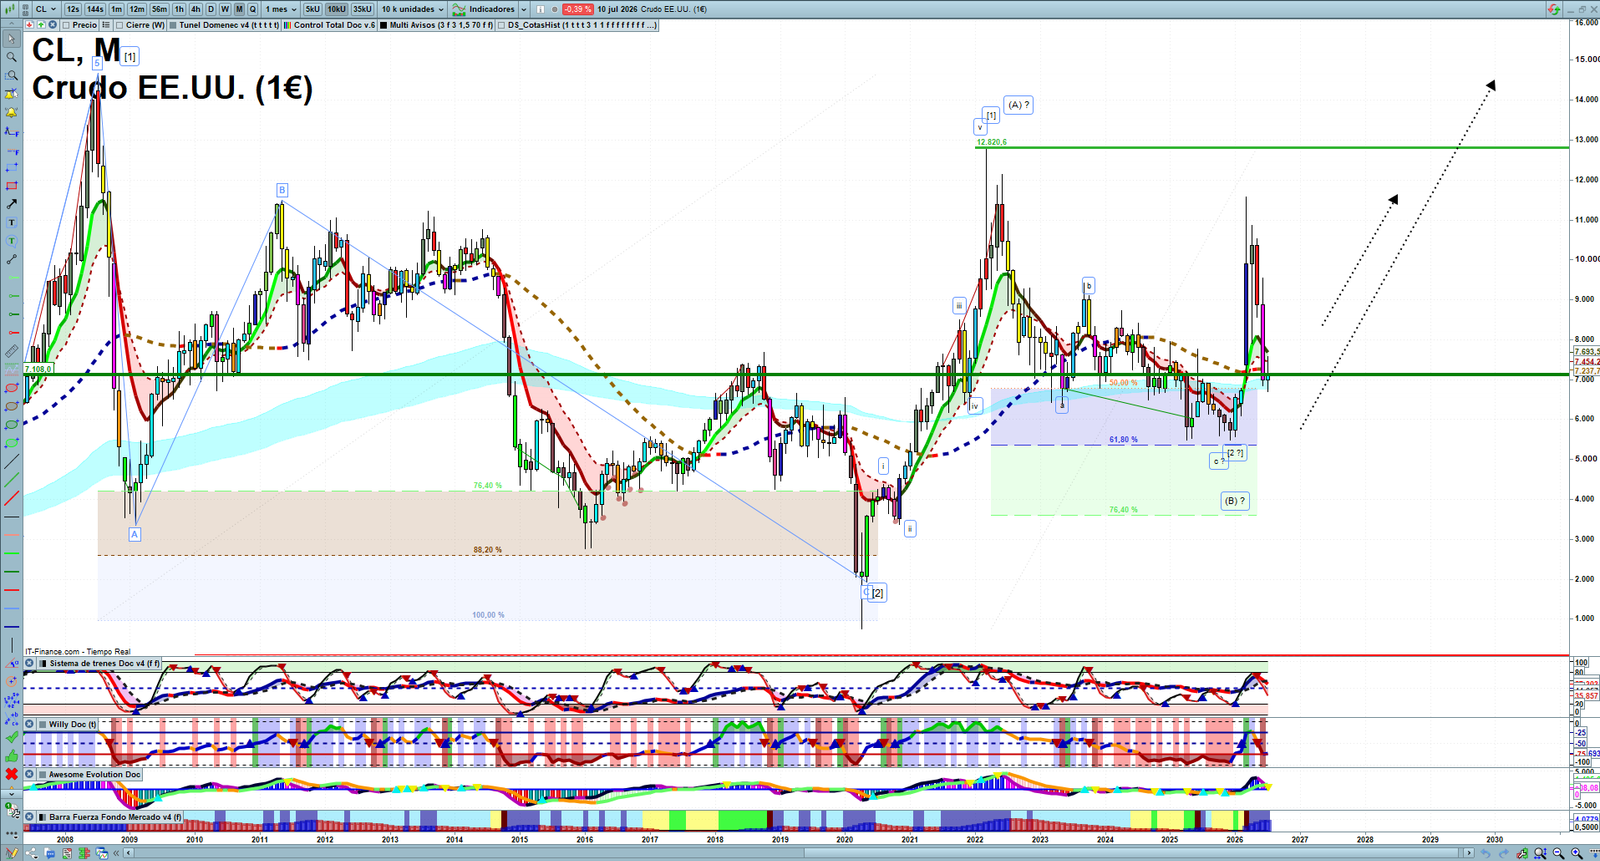The width and height of the screenshot is (1600, 861).
Task: Click the 5kU units button
Action: point(313,9)
